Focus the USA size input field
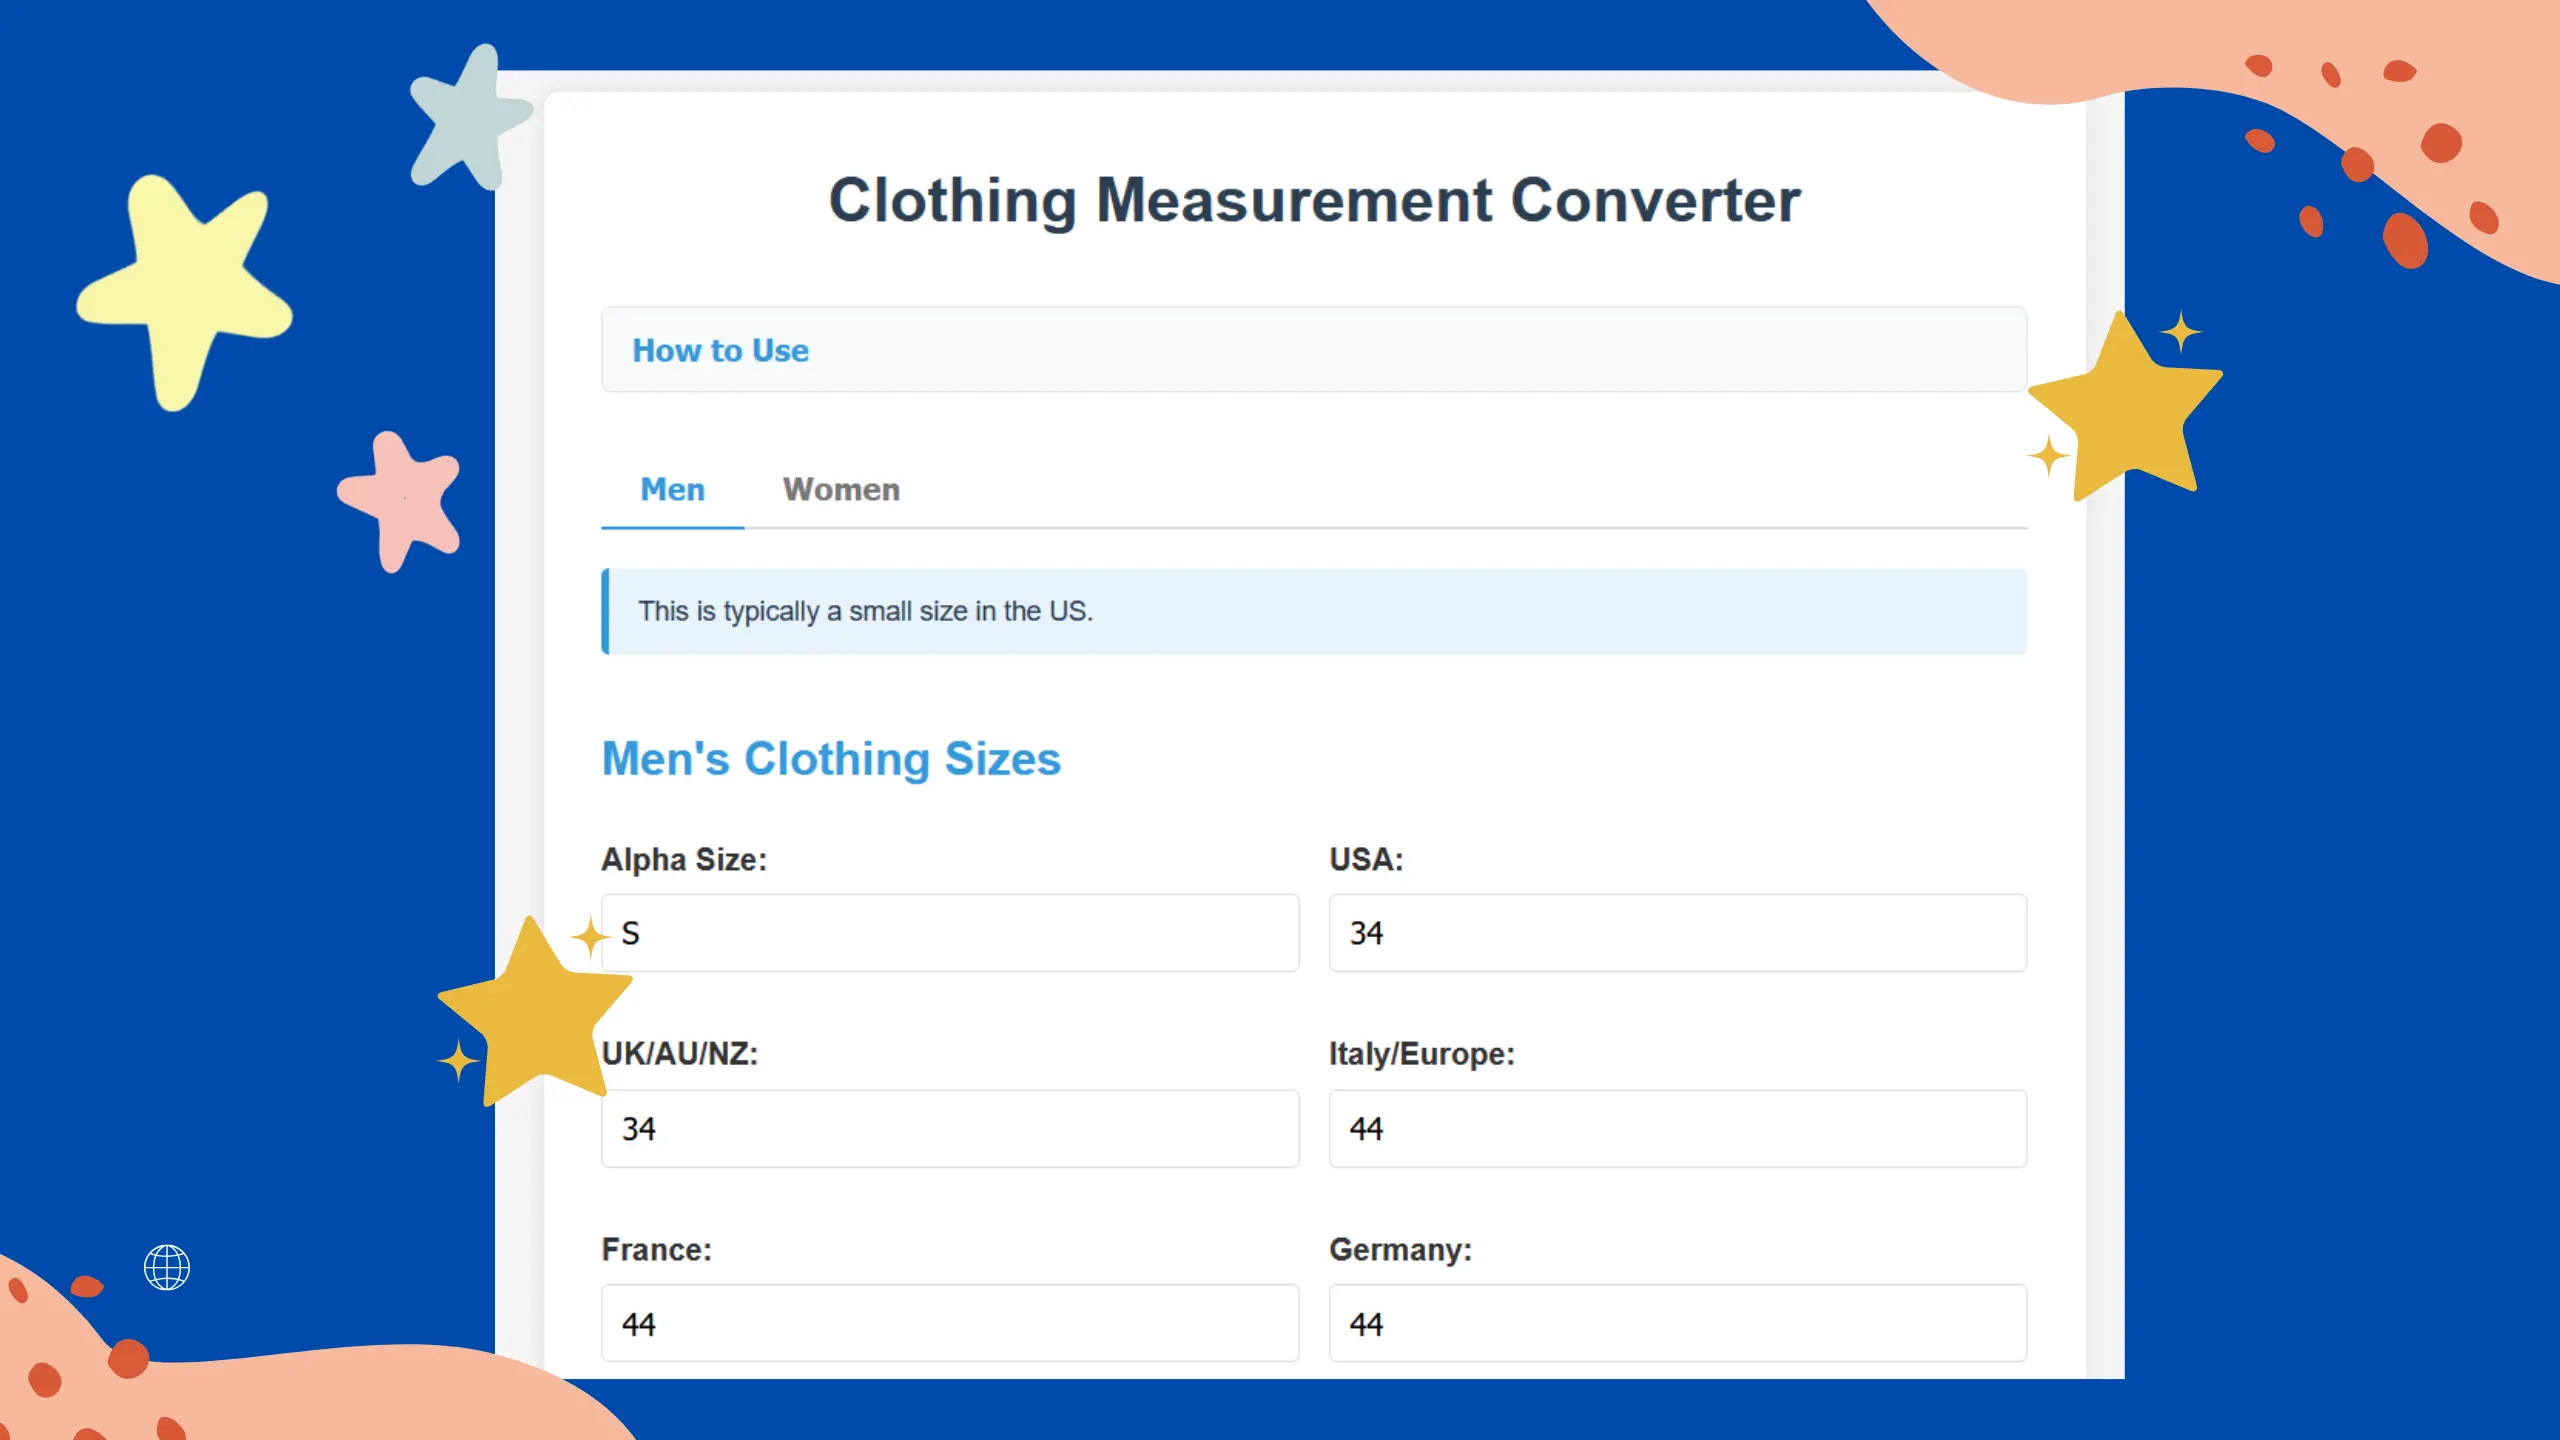Image resolution: width=2560 pixels, height=1440 pixels. [x=1677, y=933]
